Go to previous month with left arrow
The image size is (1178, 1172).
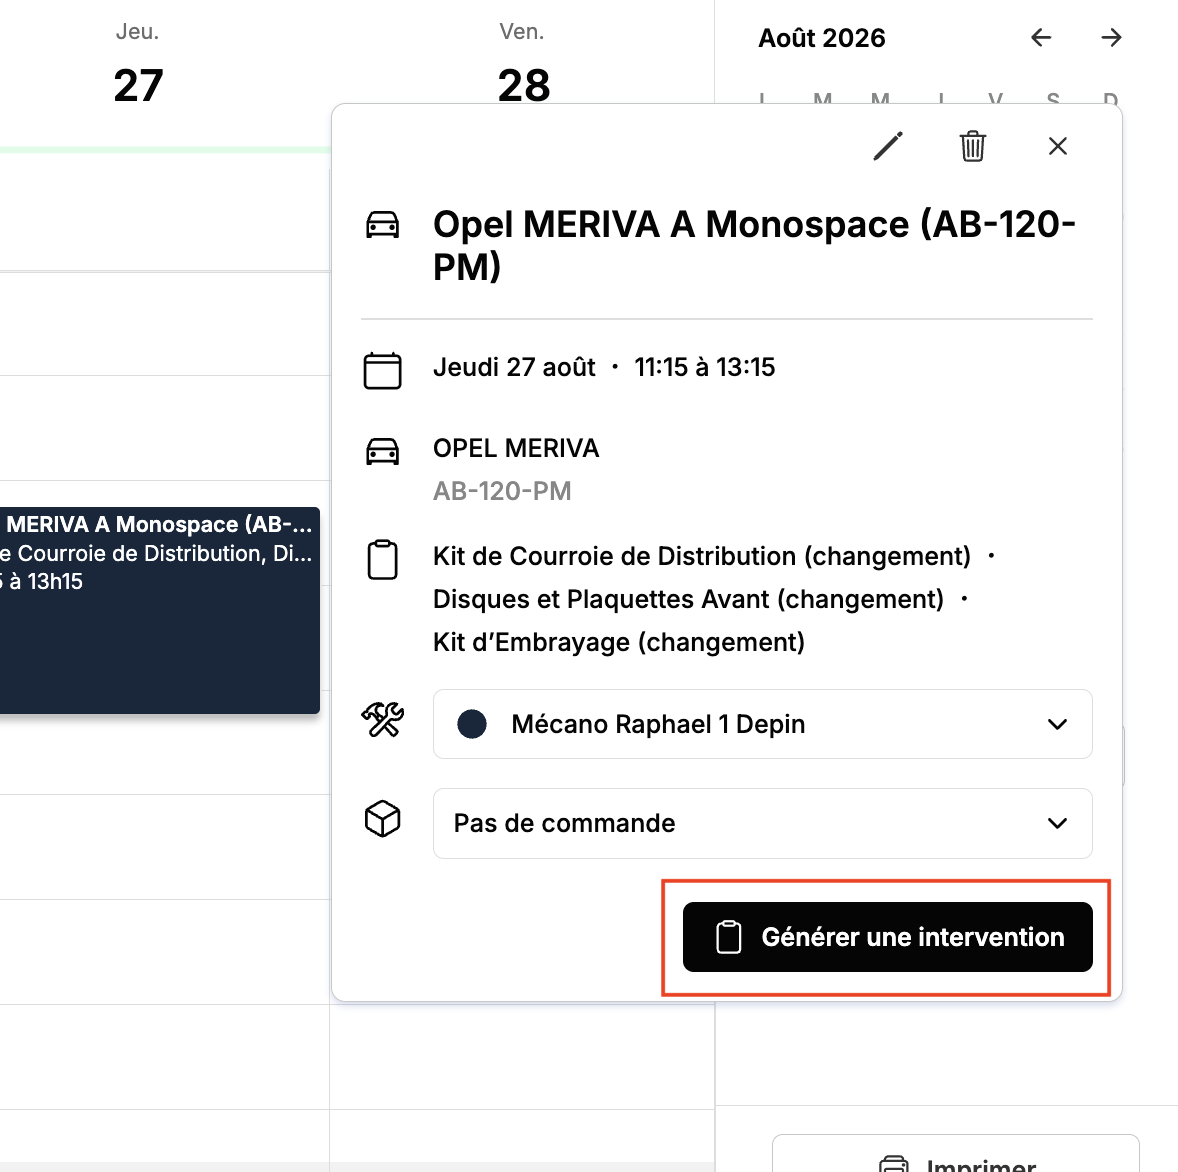tap(1041, 38)
